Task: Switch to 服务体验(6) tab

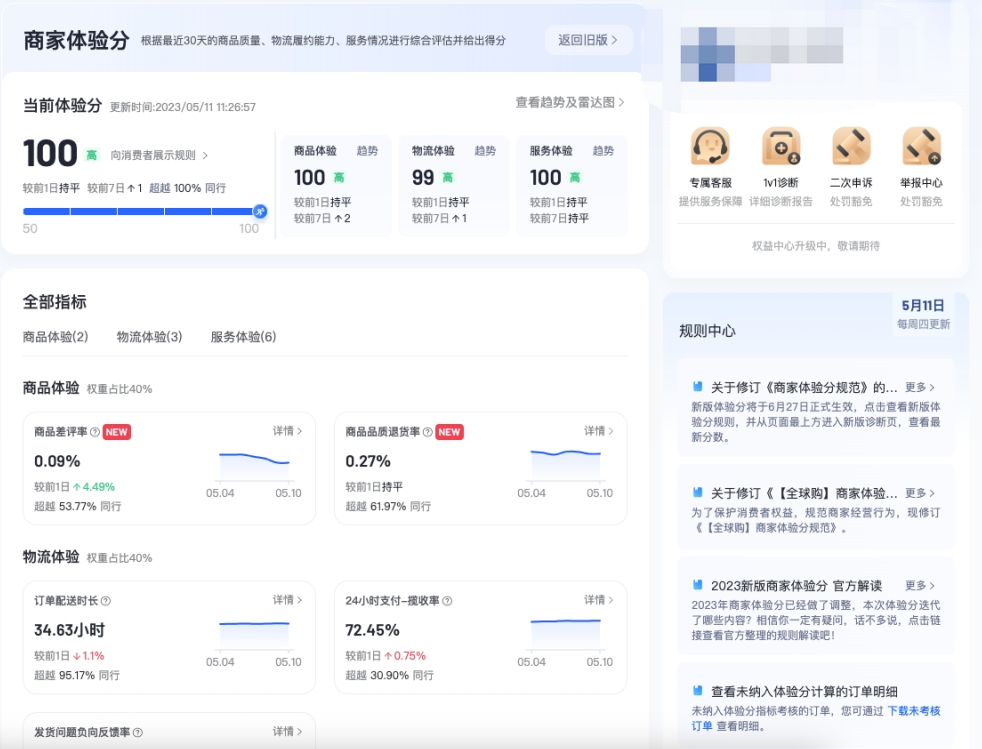Action: click(244, 337)
